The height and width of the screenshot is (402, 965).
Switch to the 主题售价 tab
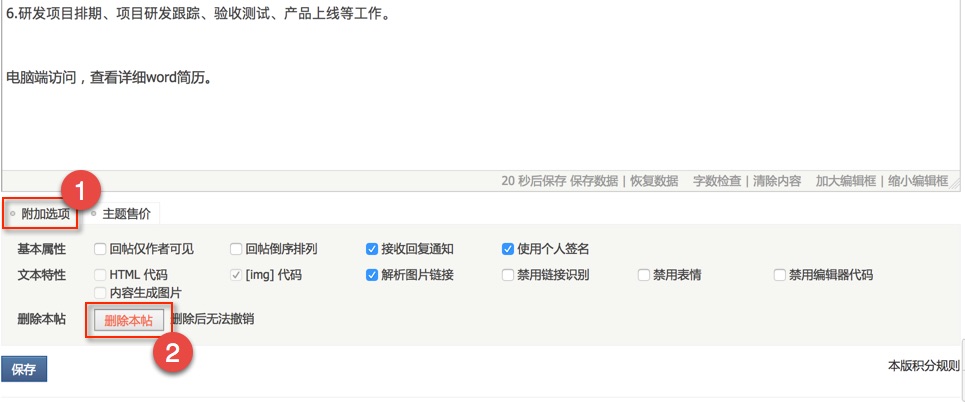click(x=125, y=213)
